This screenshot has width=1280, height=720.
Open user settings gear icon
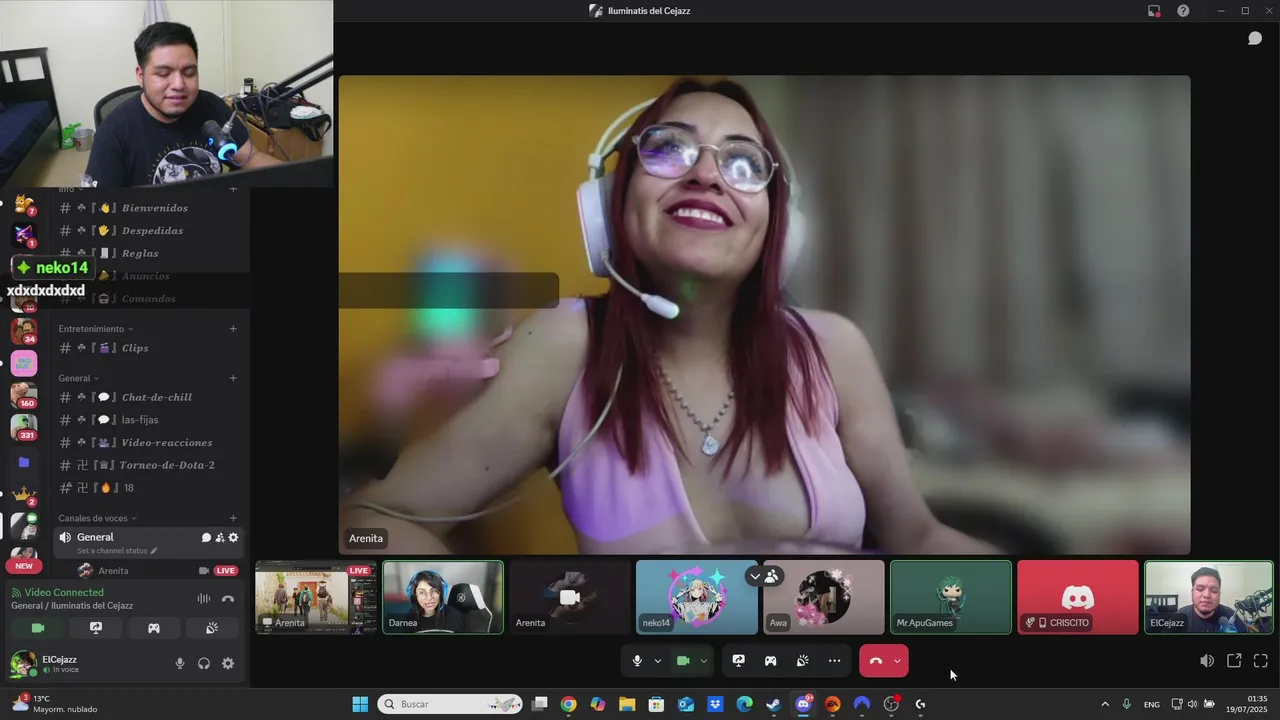[x=228, y=663]
